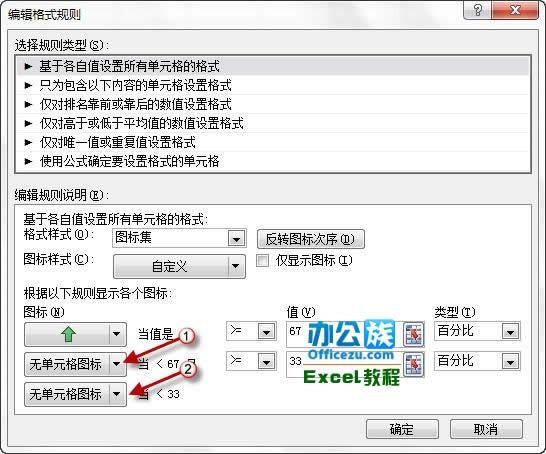Click the range selector icon beside value 67
This screenshot has width=546, height=454.
tap(414, 334)
